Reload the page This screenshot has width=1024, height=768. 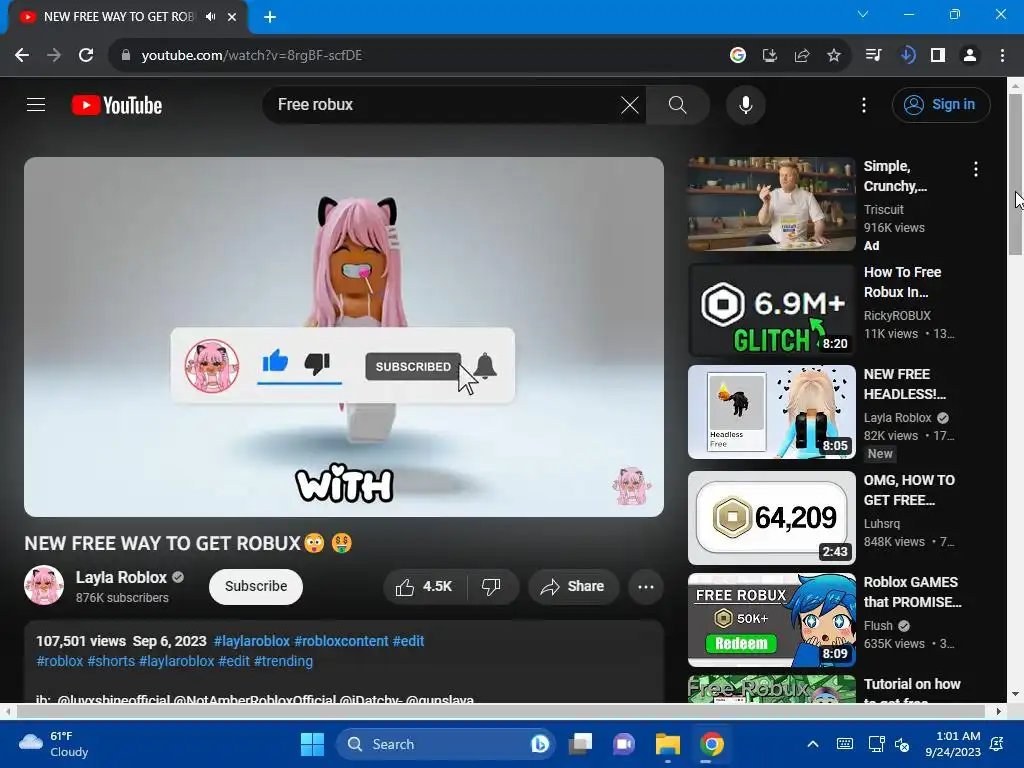pos(86,56)
